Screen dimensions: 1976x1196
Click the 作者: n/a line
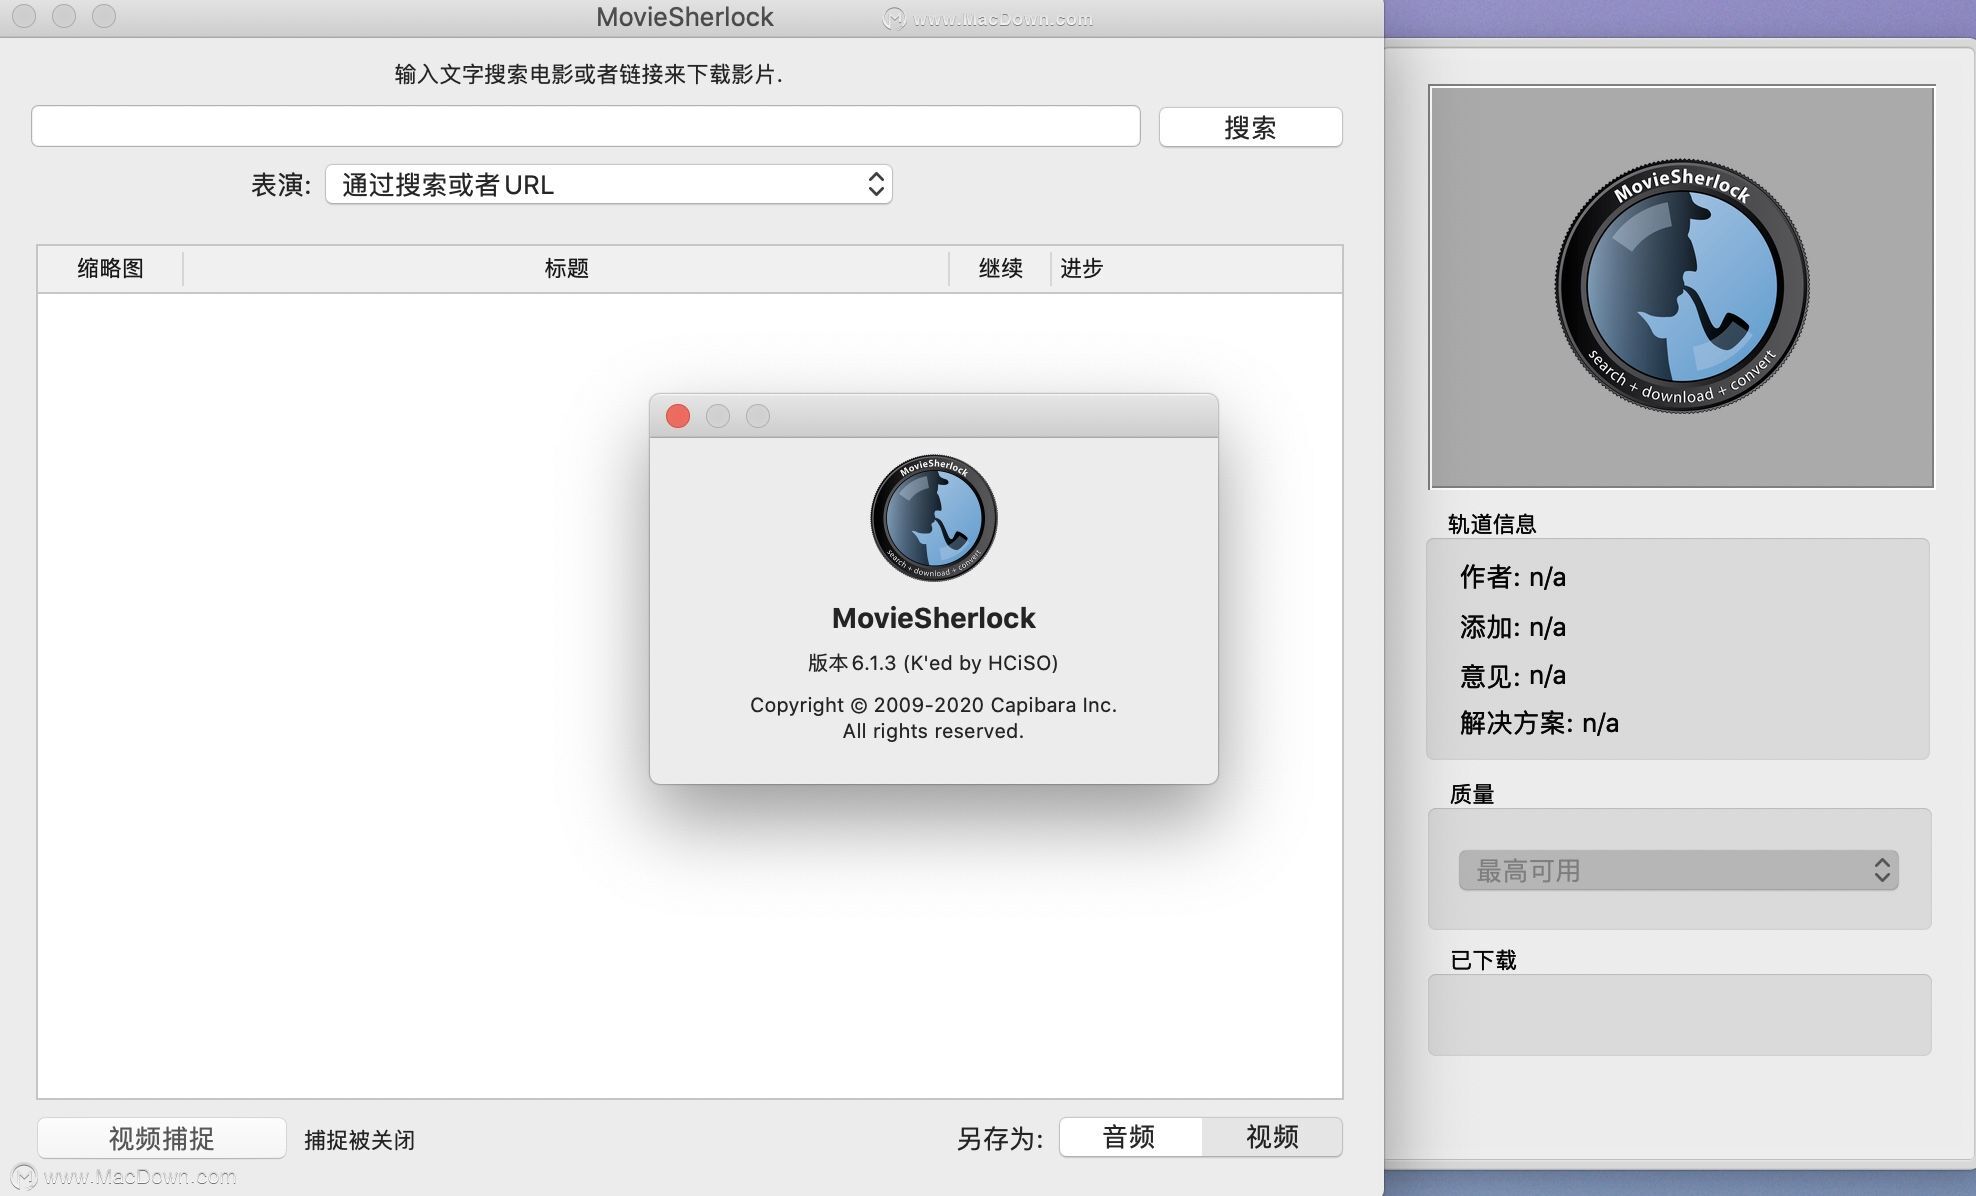pyautogui.click(x=1513, y=577)
